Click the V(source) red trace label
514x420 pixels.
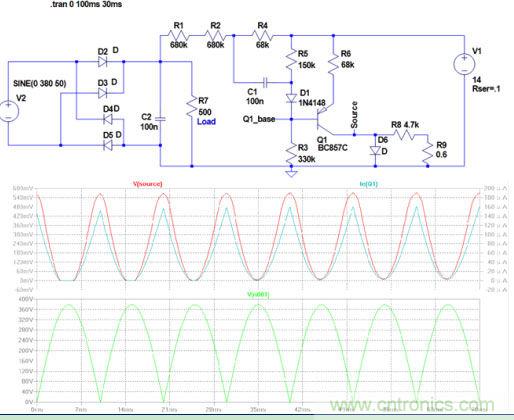point(148,184)
